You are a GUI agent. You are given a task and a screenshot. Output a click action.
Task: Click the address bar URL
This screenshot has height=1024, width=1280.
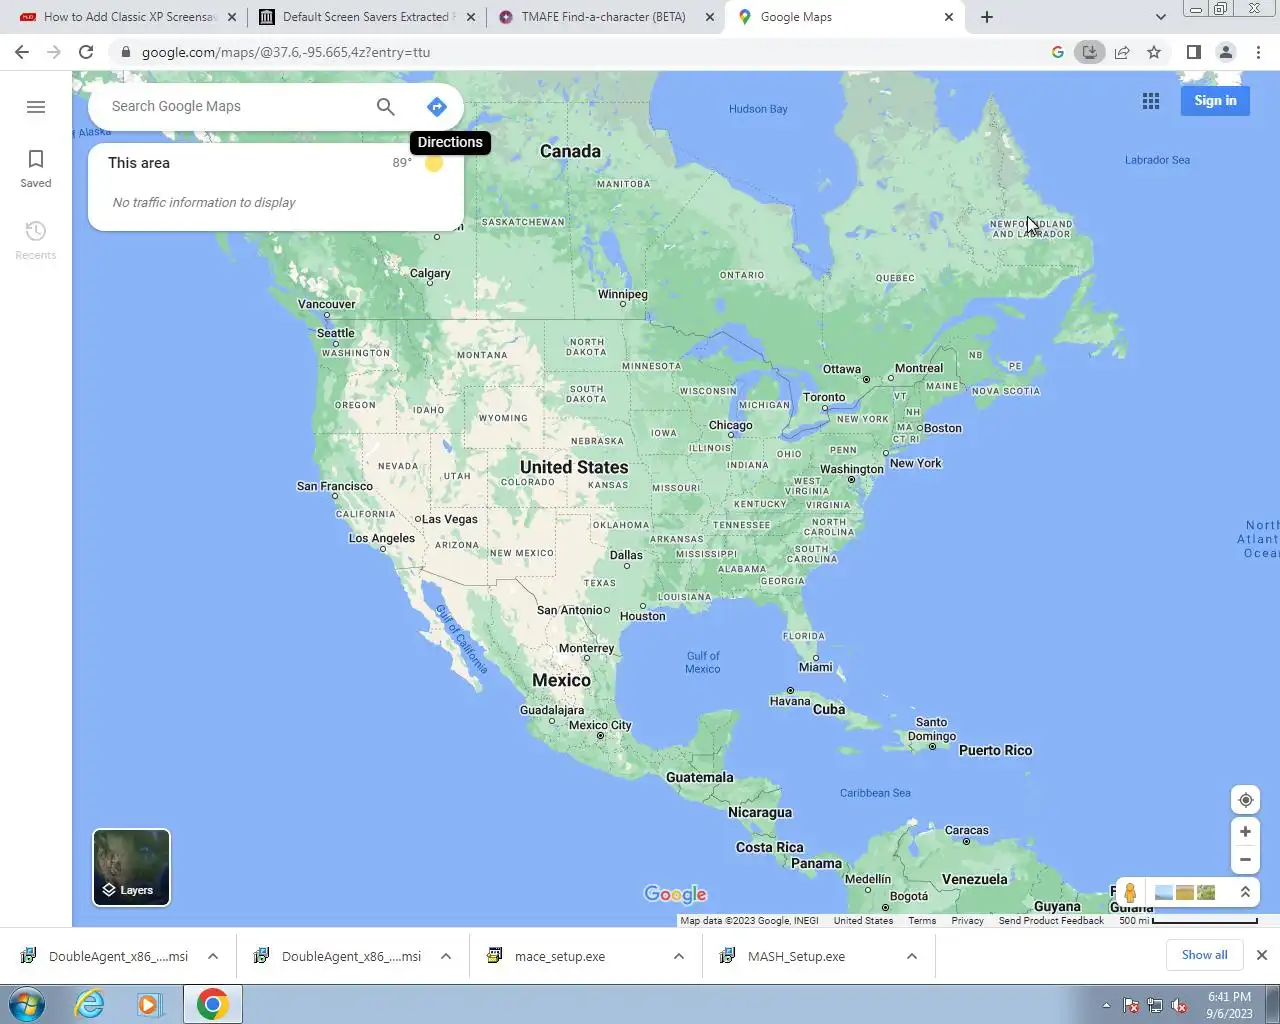(x=286, y=52)
